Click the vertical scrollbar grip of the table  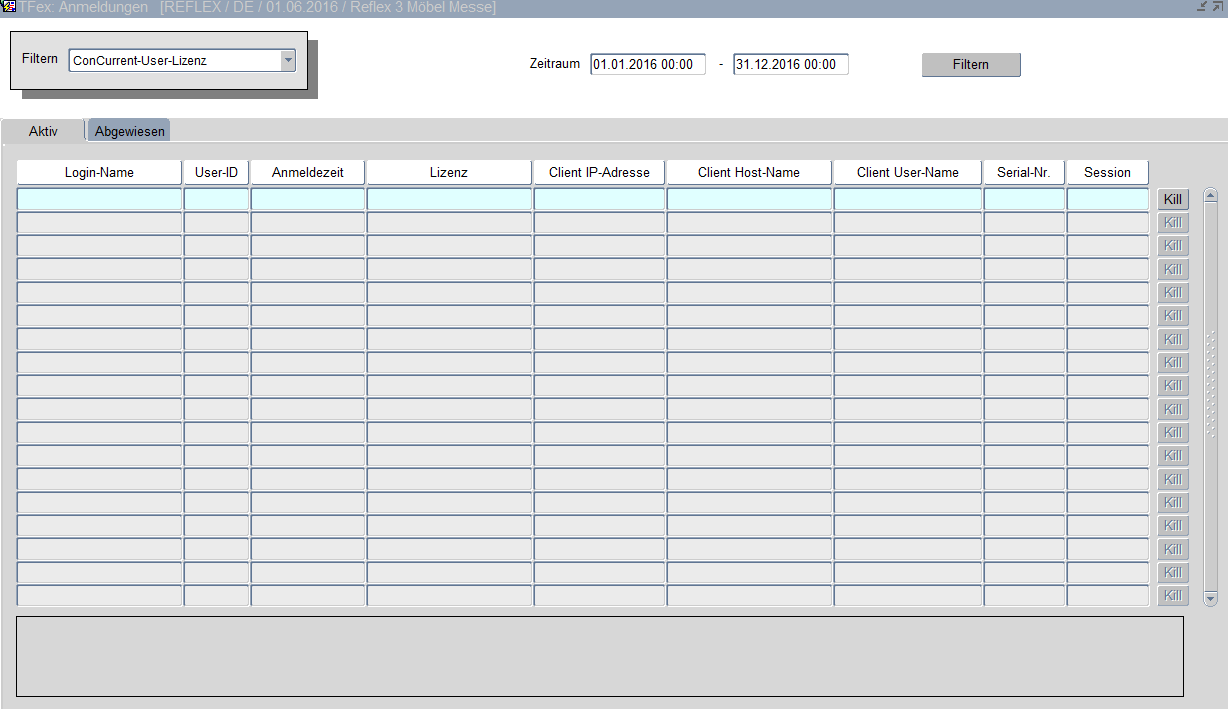coord(1210,384)
